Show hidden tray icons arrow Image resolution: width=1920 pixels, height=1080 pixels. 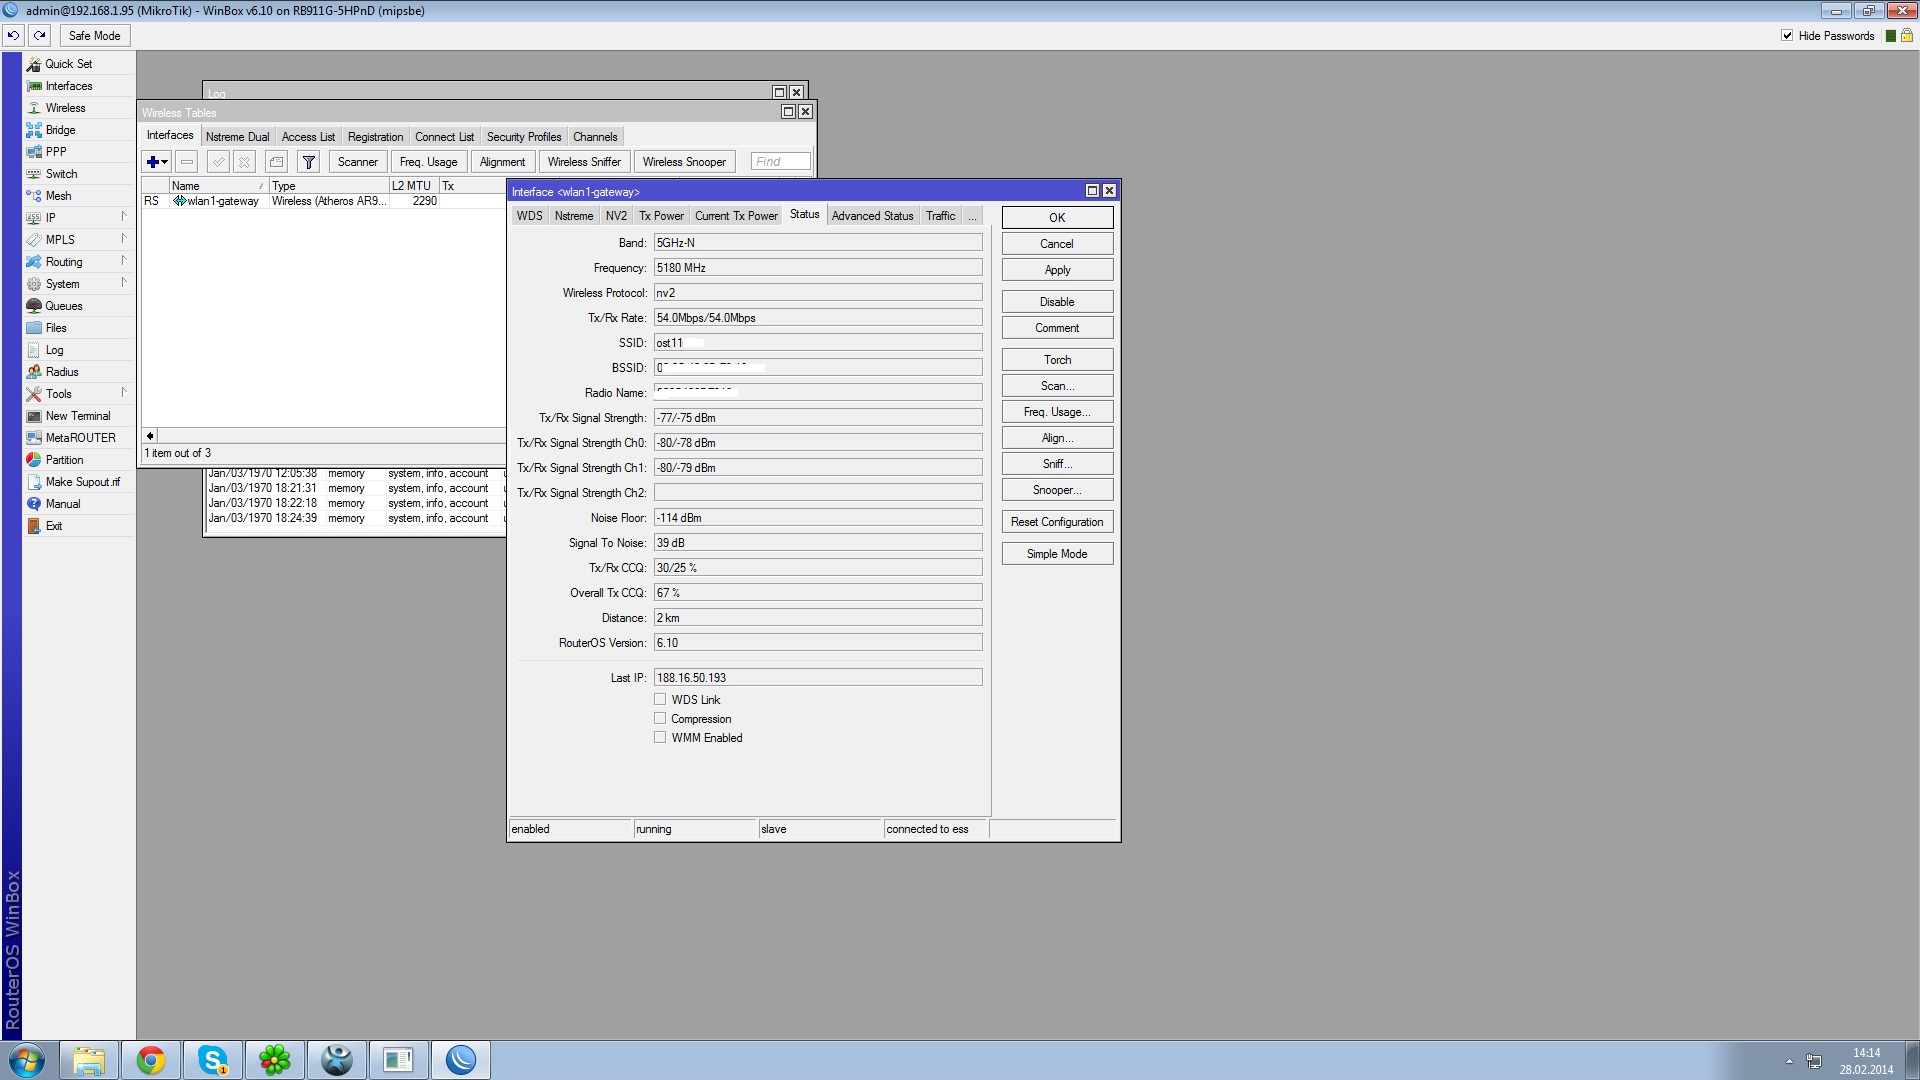click(x=1789, y=1061)
